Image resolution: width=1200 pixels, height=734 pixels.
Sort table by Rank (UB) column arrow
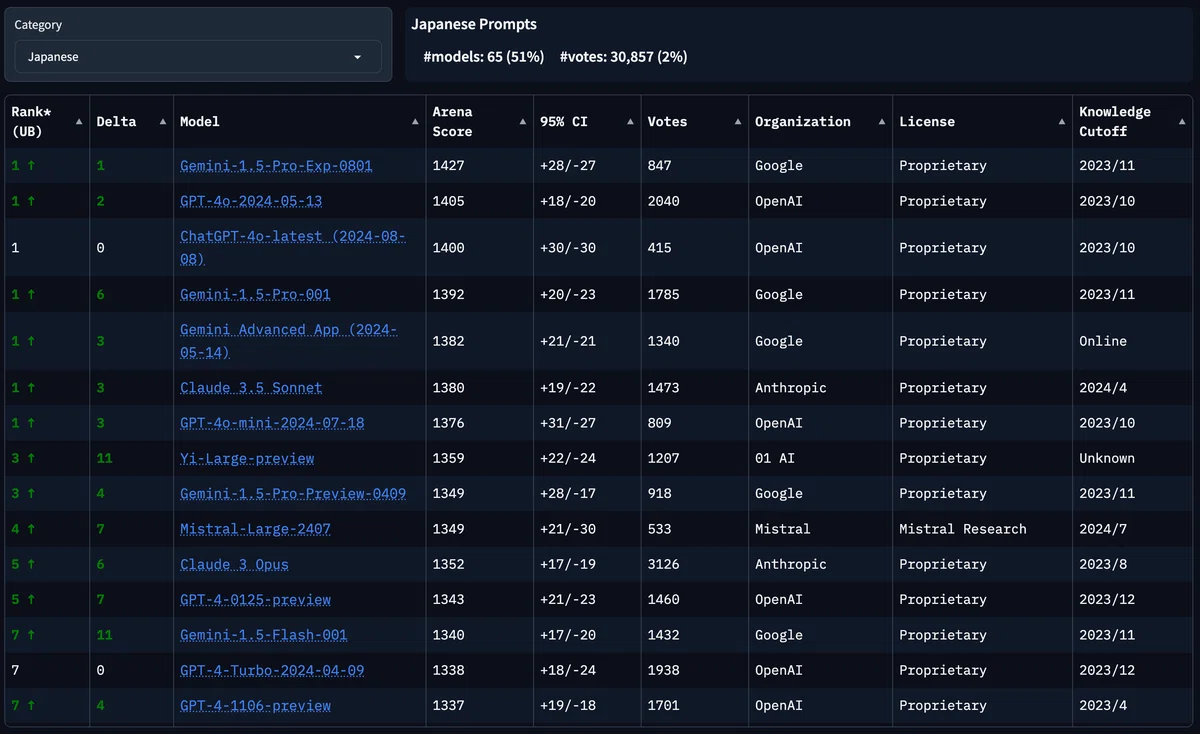pos(79,121)
